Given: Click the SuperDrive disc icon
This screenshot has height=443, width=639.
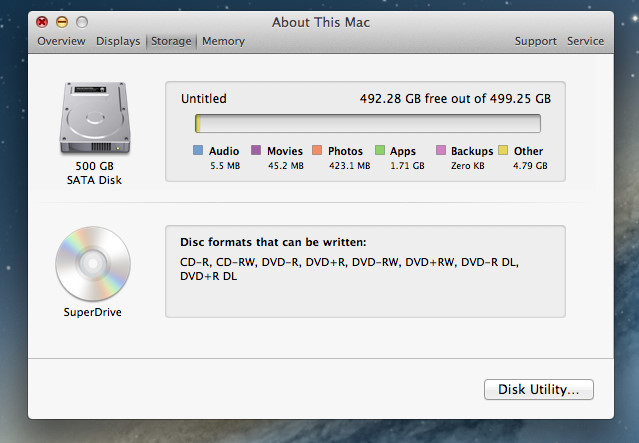Looking at the screenshot, I should coord(93,264).
